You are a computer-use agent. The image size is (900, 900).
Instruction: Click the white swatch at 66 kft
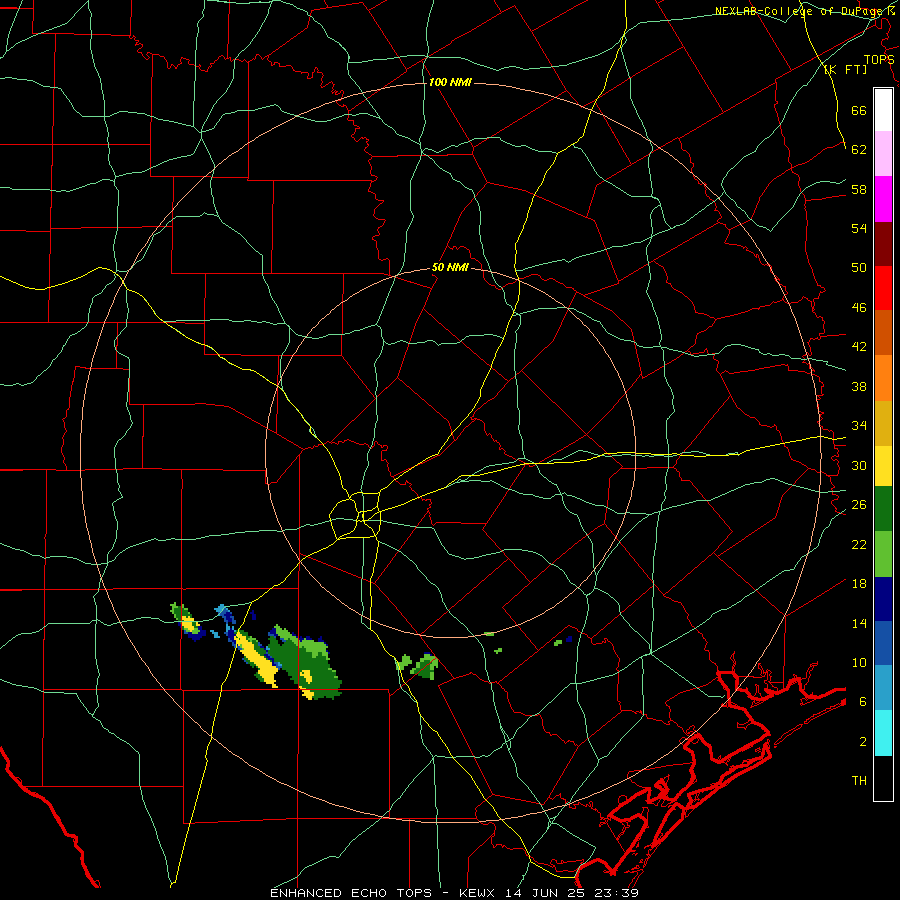point(883,110)
